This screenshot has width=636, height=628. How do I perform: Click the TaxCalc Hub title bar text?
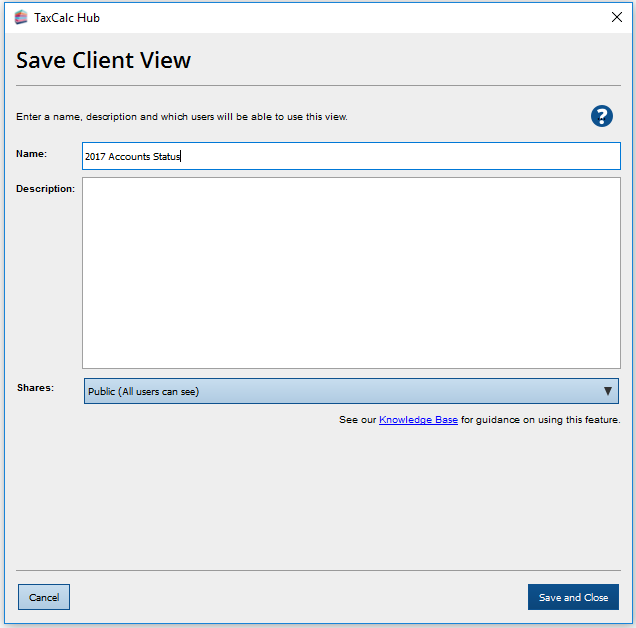67,17
